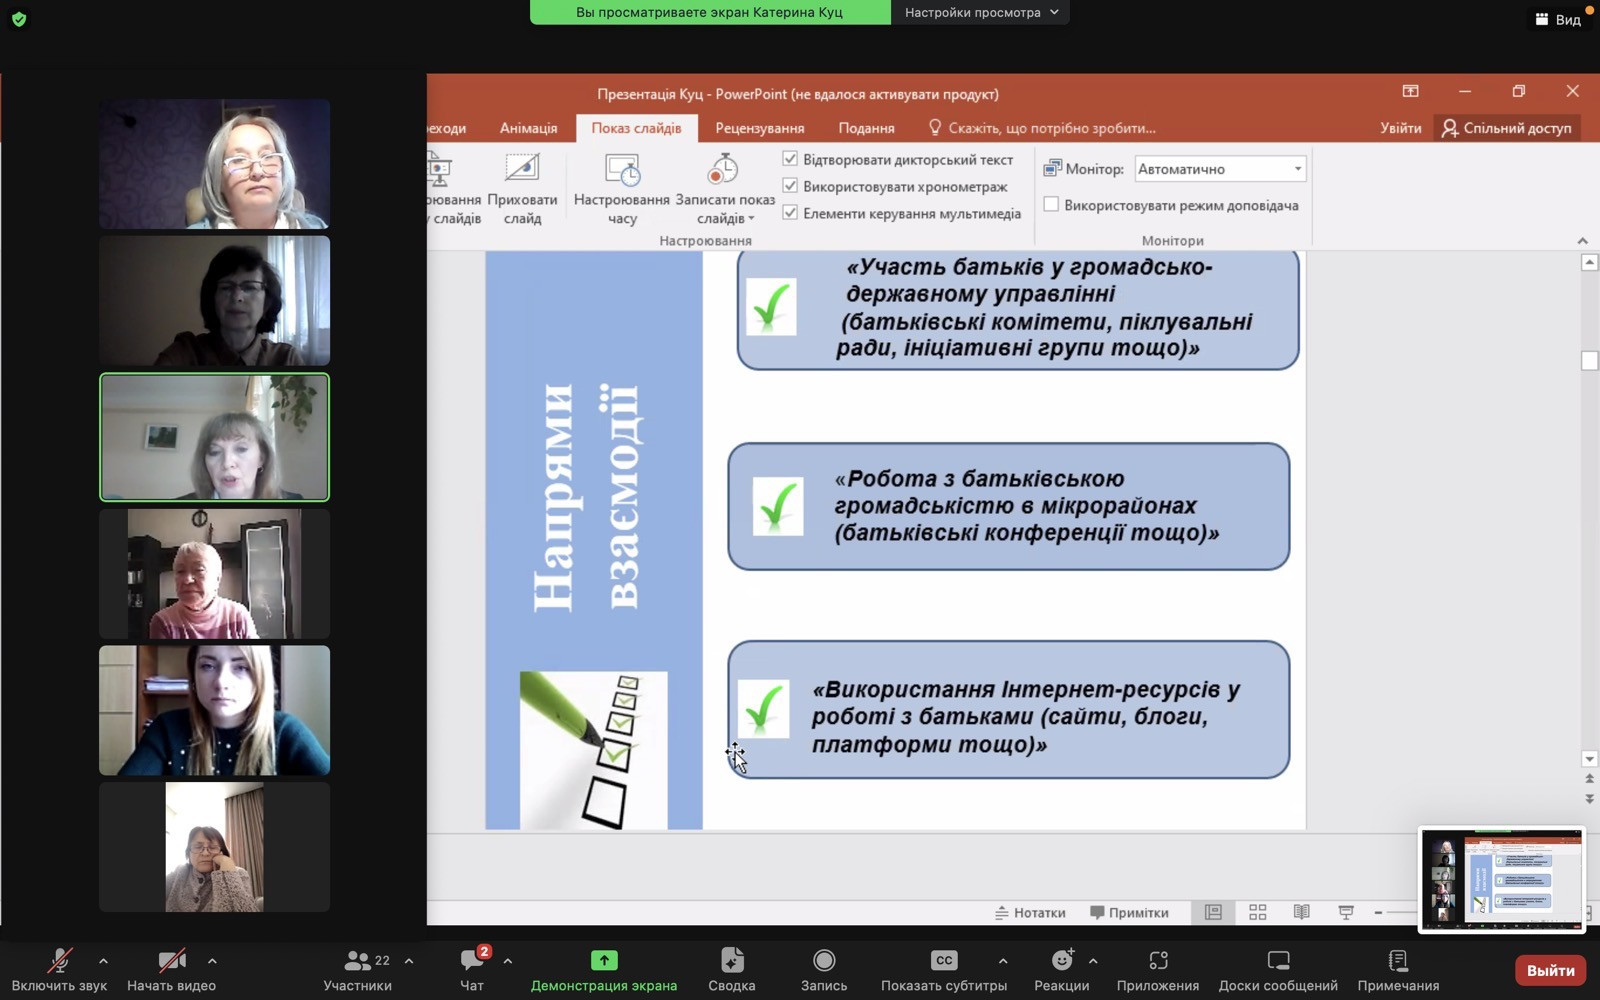
Task: Click the ribbon display options icon
Action: tap(1410, 91)
